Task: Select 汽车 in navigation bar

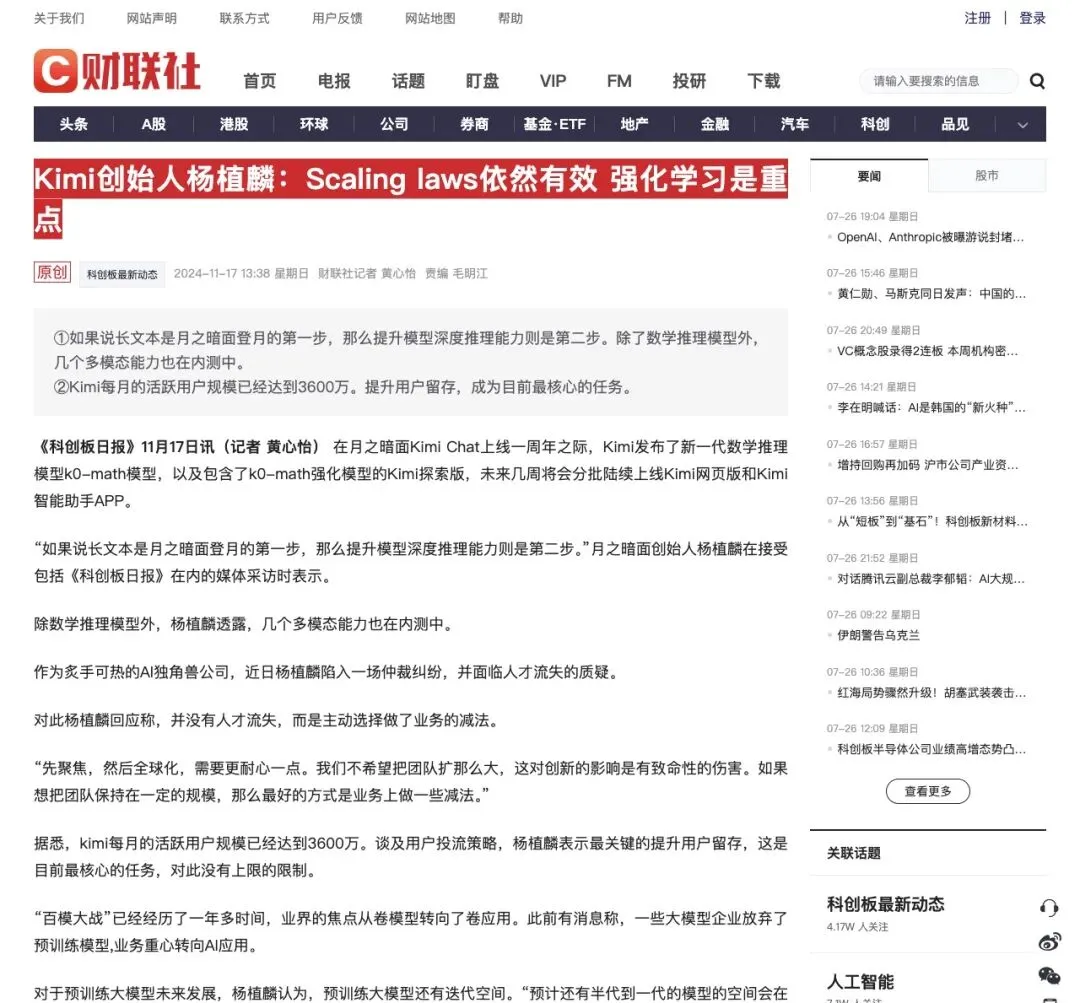Action: pos(795,125)
